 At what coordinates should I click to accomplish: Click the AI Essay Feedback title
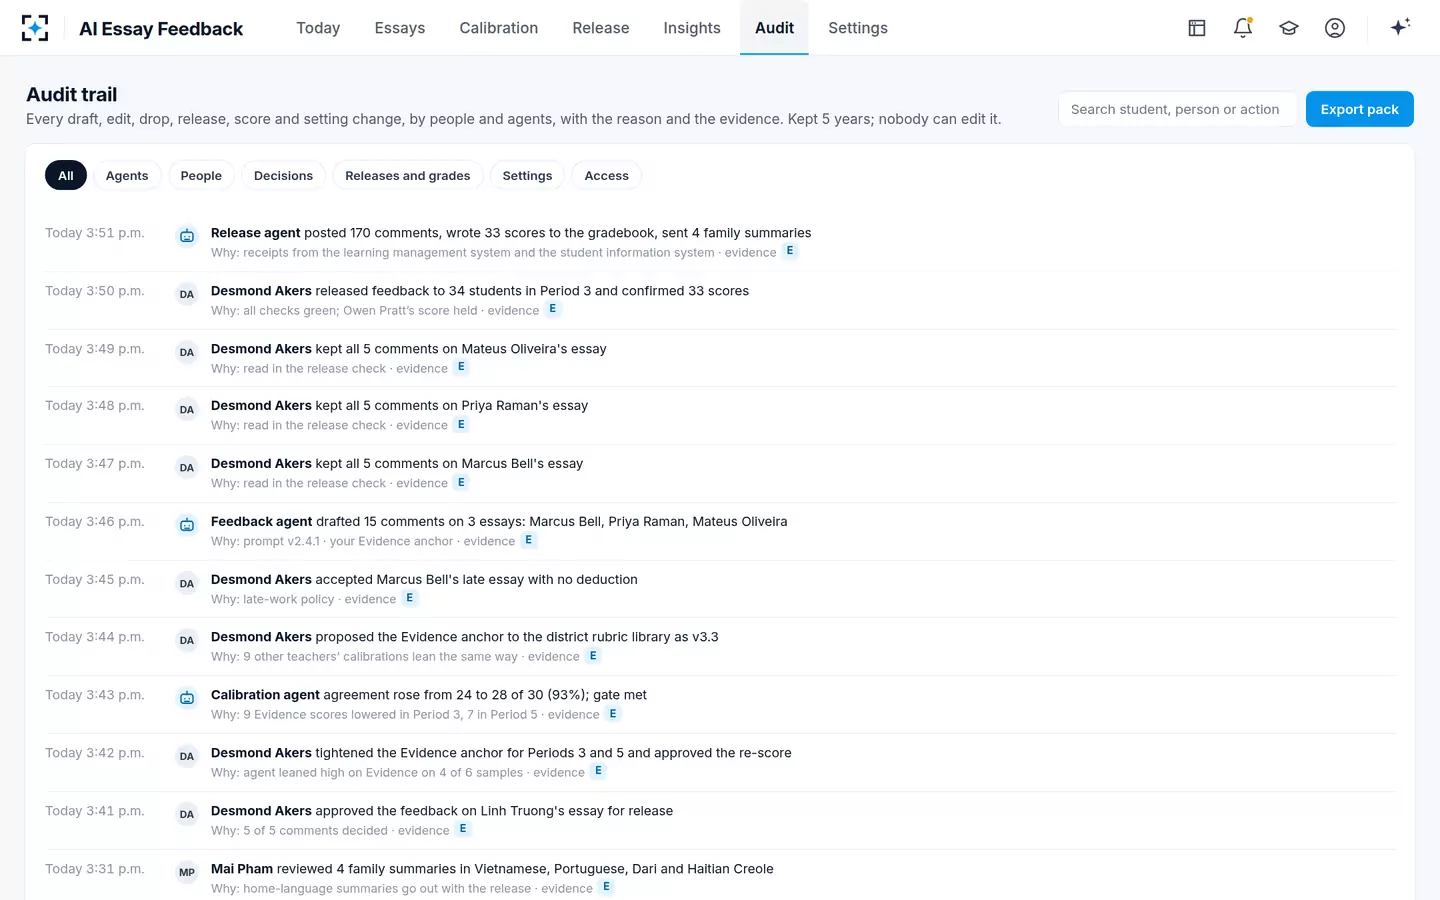(161, 29)
